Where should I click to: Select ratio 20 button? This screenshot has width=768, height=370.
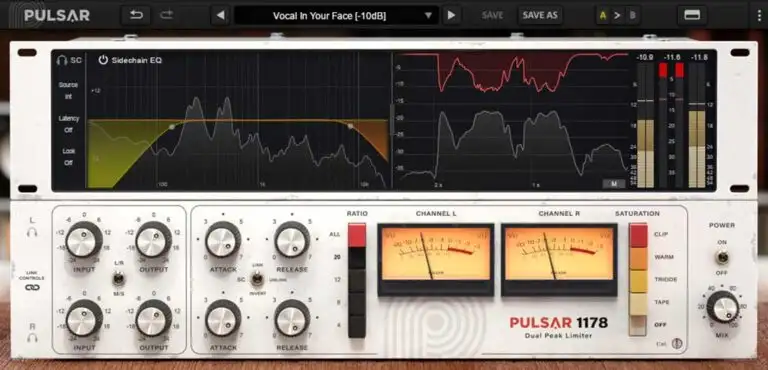357,258
